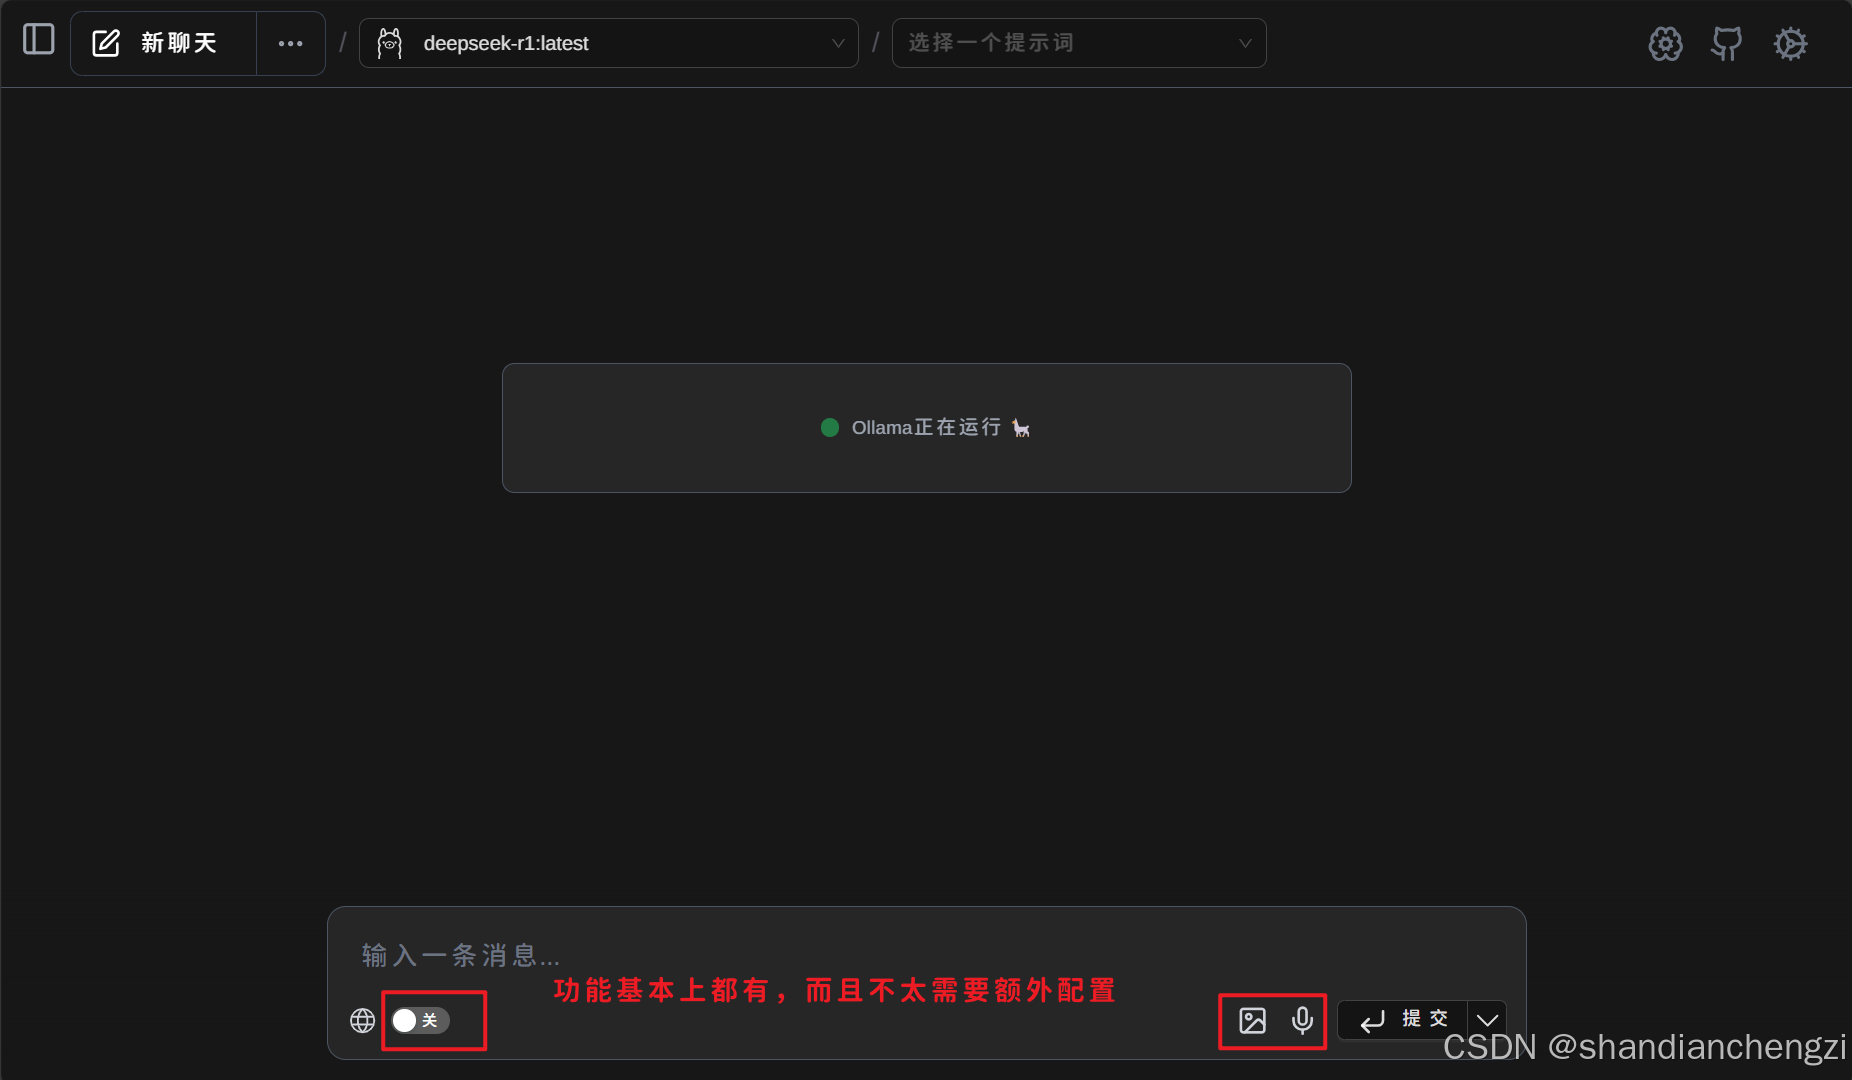Viewport: 1852px width, 1080px height.
Task: Open the settings gear icon
Action: (x=1790, y=43)
